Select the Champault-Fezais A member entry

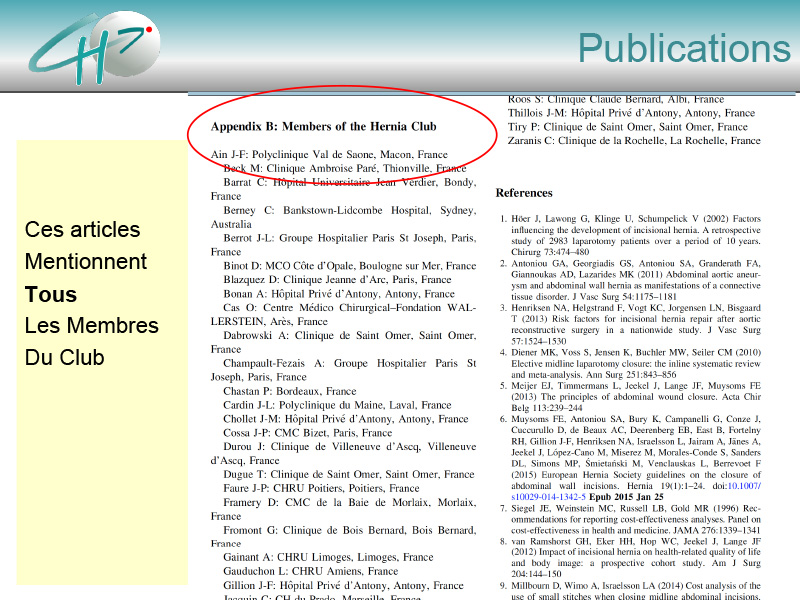[343, 370]
